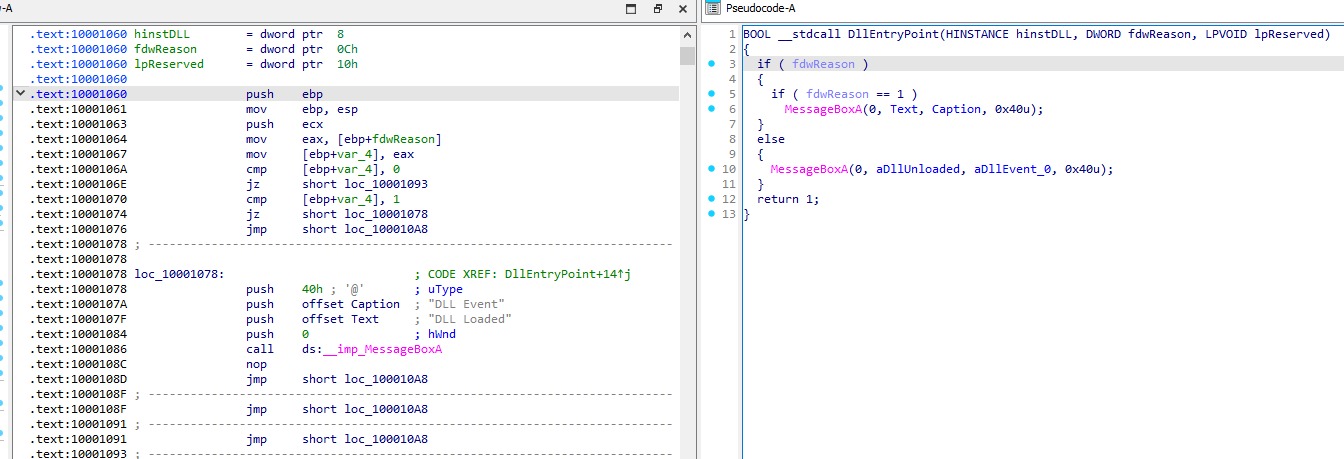The height and width of the screenshot is (459, 1344).
Task: Float the disassembly view panel
Action: click(657, 8)
